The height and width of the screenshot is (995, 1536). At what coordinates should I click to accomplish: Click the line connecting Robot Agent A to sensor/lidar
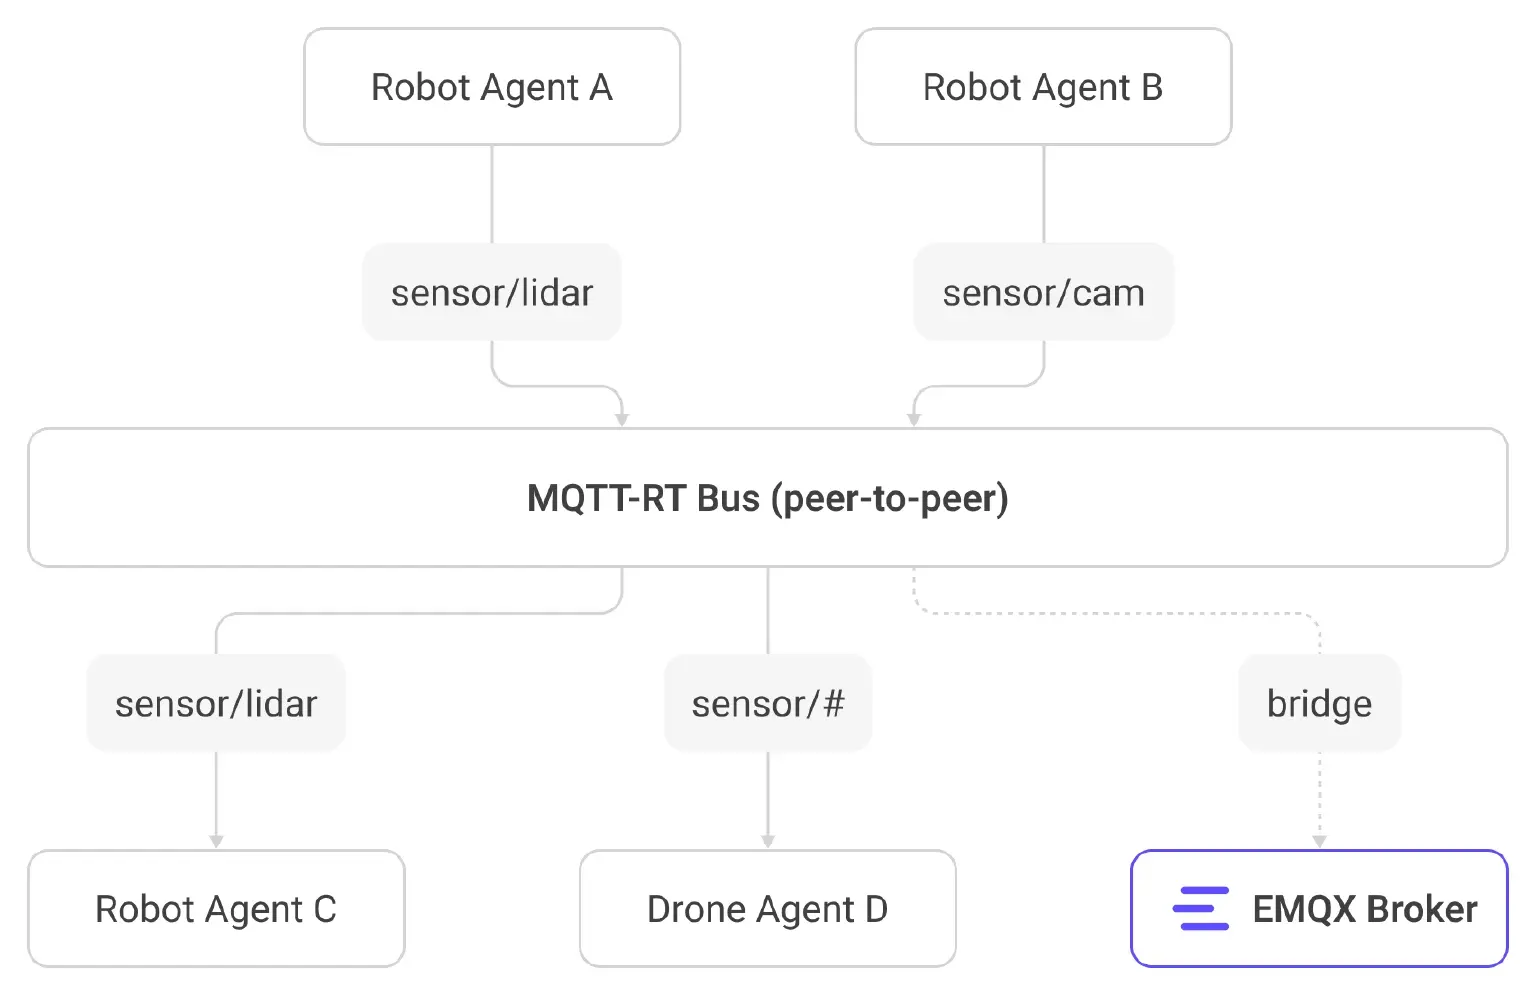pos(492,194)
